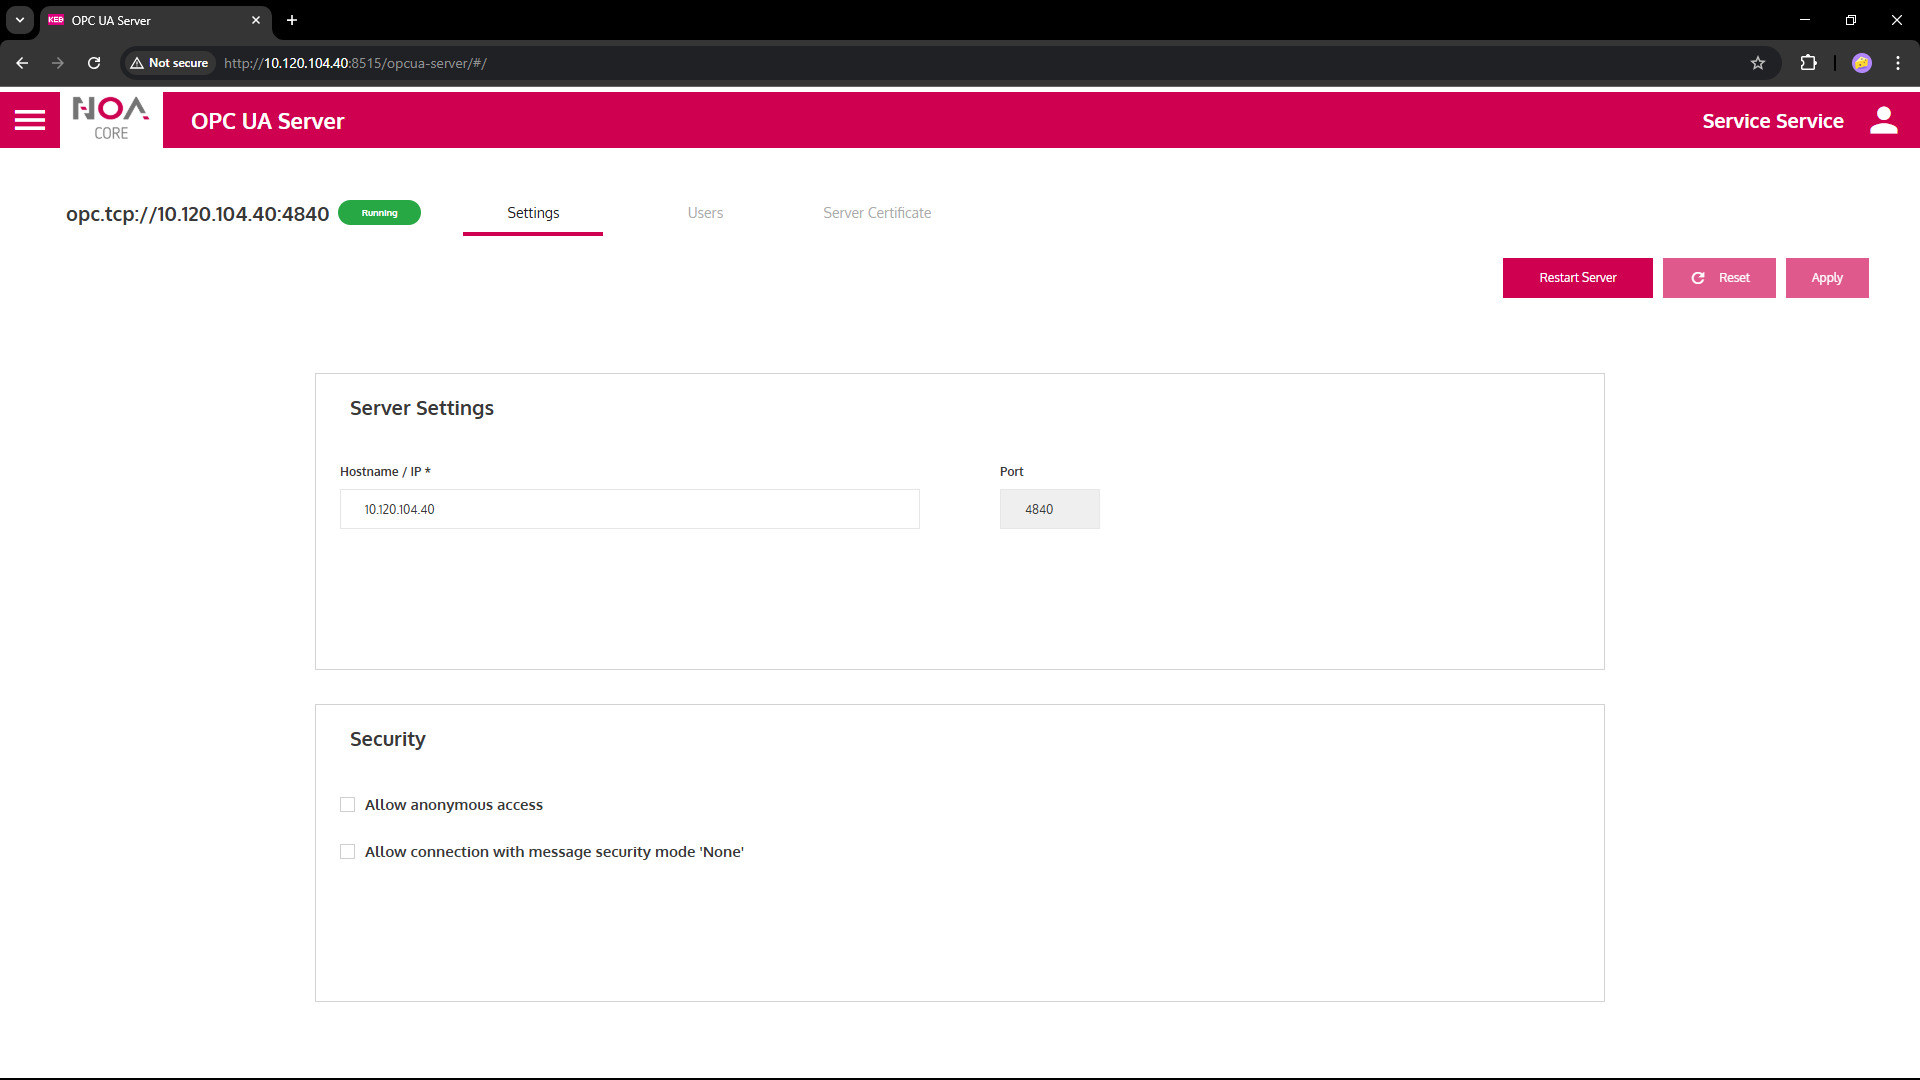This screenshot has width=1920, height=1080.
Task: Open Chrome three-dot menu
Action: (1898, 63)
